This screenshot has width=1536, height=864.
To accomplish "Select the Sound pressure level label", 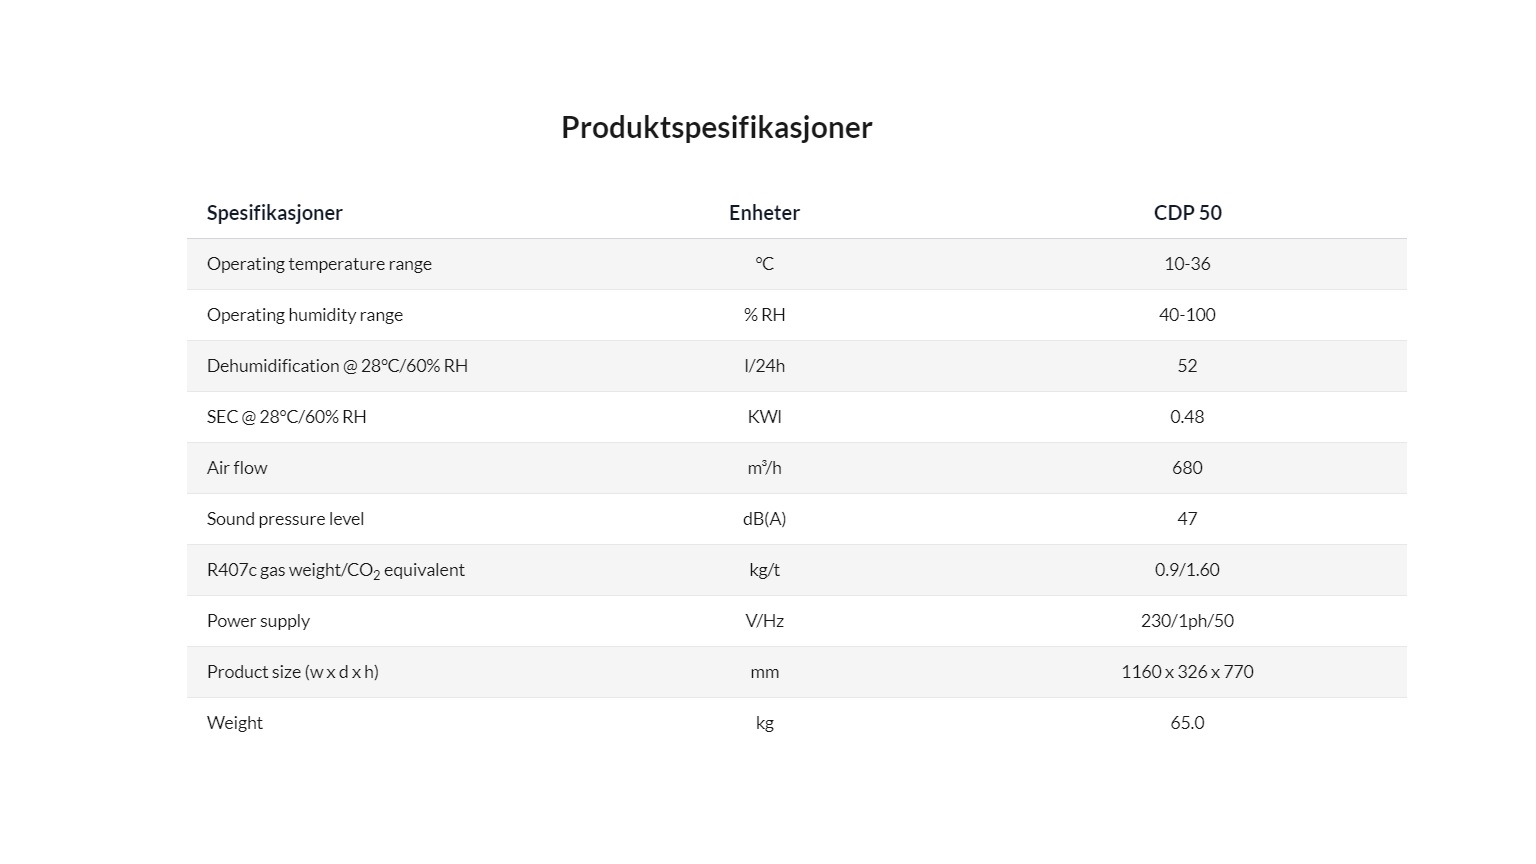I will click(x=285, y=519).
